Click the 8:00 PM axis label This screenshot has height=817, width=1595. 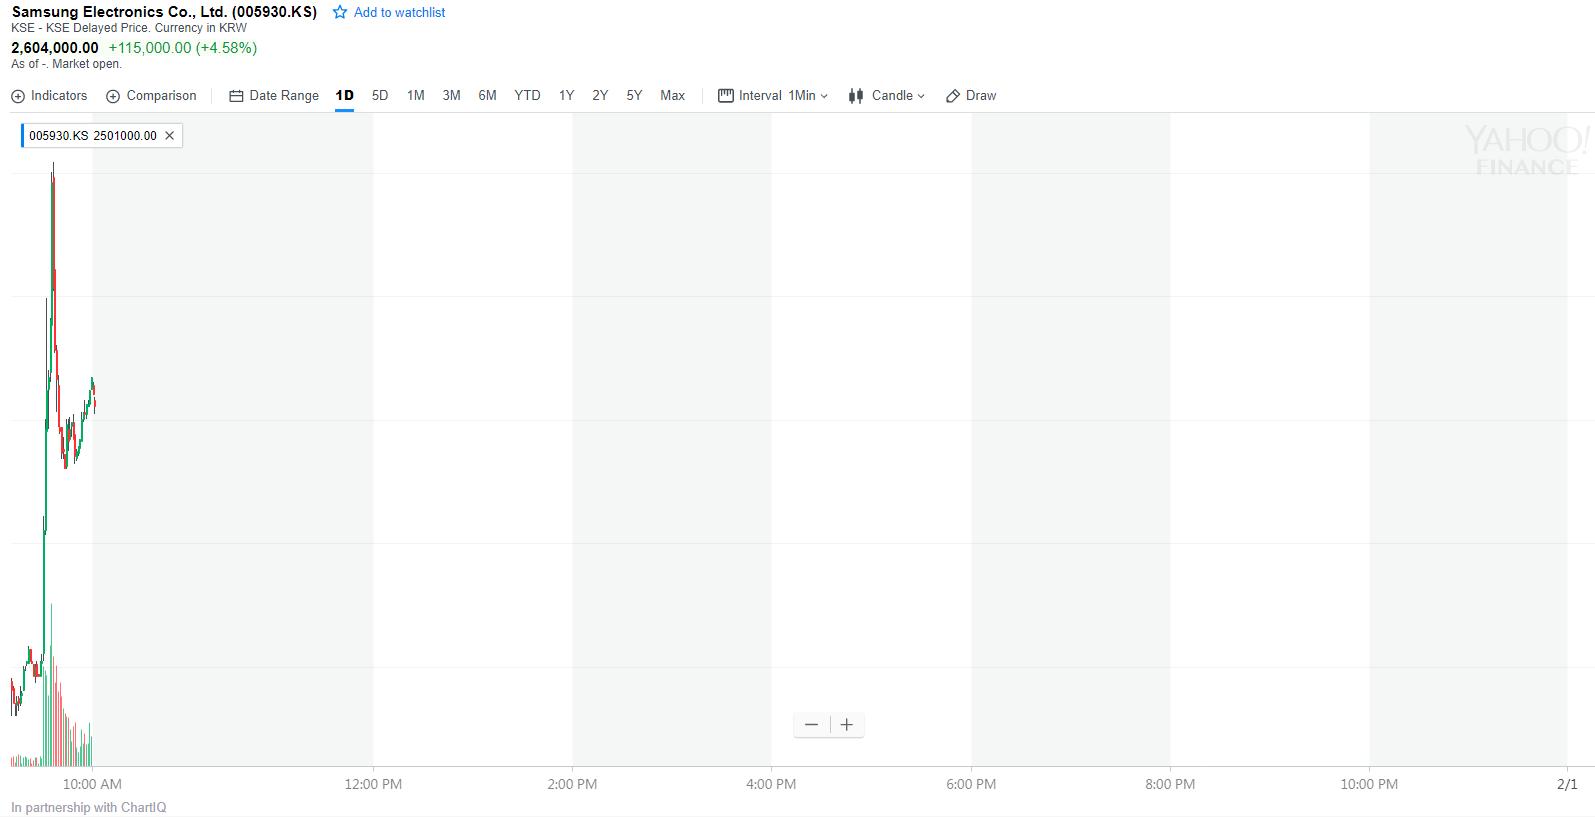click(x=1170, y=784)
